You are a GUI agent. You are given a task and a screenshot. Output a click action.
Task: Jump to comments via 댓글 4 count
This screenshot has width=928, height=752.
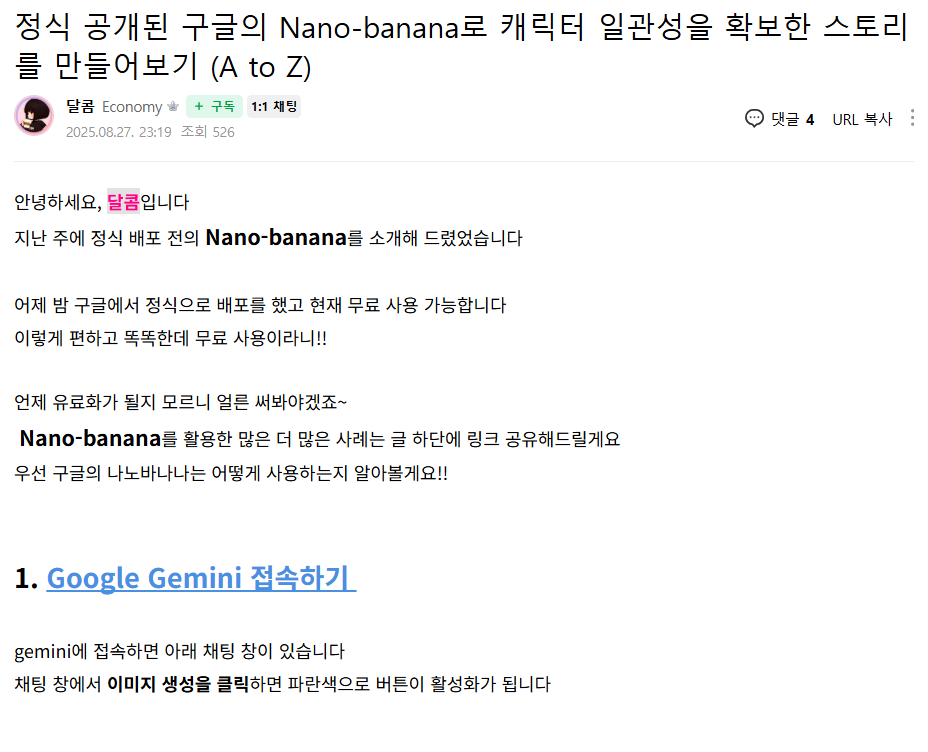(x=792, y=120)
